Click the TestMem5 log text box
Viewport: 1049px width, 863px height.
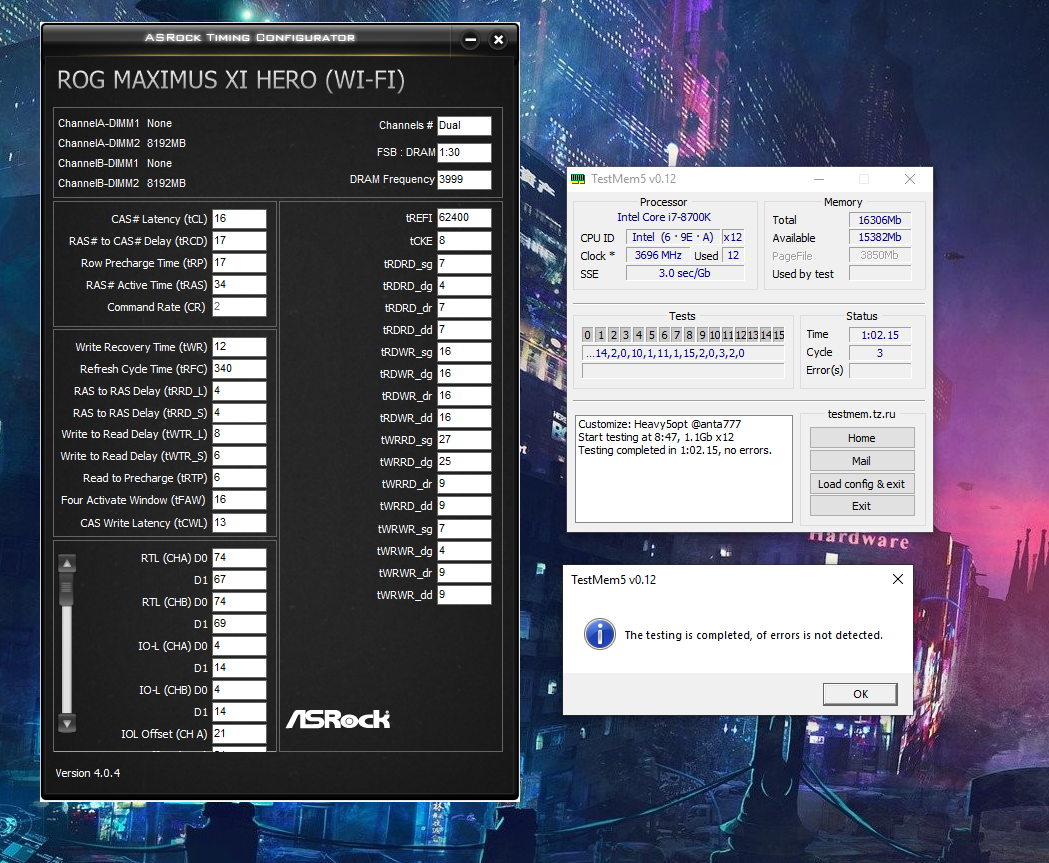684,468
